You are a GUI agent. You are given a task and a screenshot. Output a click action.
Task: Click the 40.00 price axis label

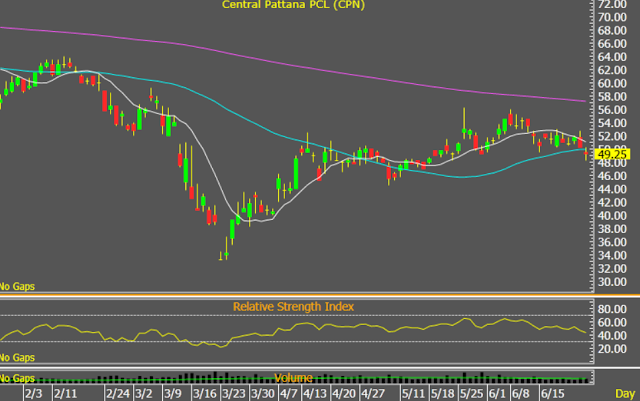[x=612, y=215]
